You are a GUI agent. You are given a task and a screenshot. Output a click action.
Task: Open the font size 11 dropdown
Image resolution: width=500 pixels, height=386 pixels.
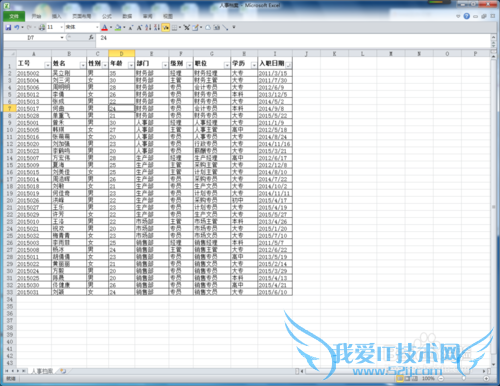pos(62,27)
